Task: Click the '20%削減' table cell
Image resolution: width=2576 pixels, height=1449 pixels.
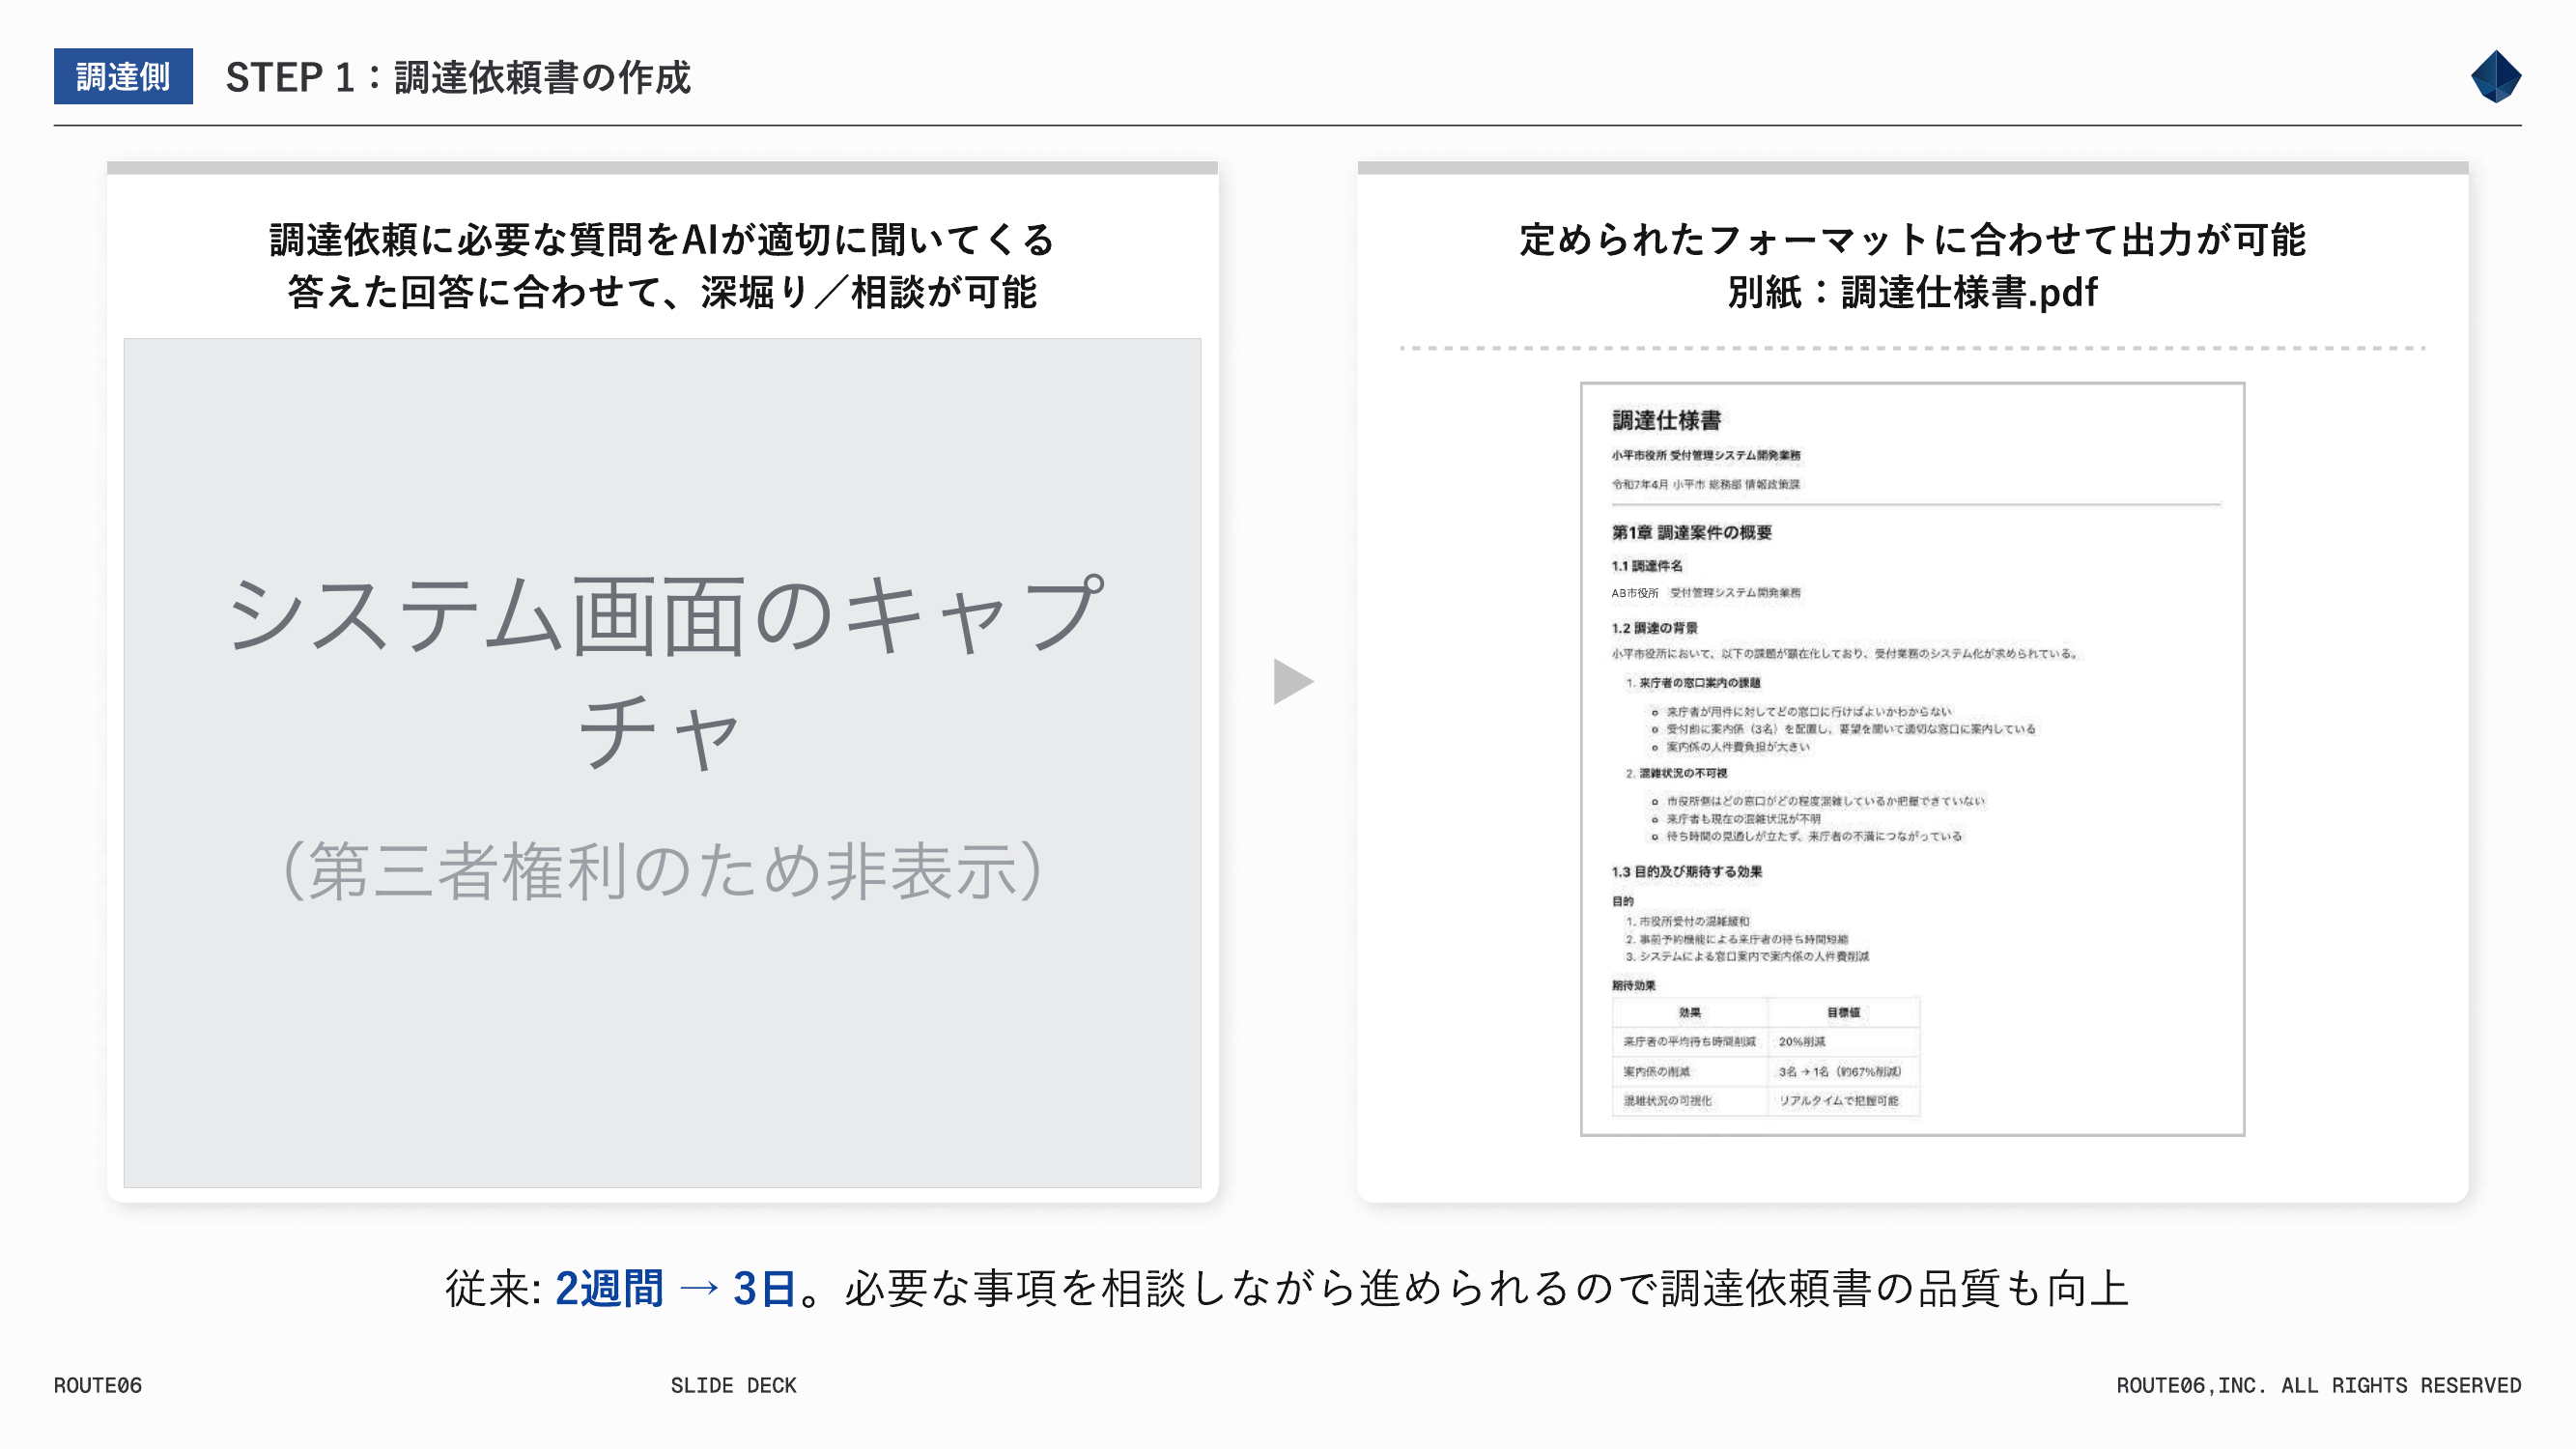Action: pyautogui.click(x=1843, y=1041)
